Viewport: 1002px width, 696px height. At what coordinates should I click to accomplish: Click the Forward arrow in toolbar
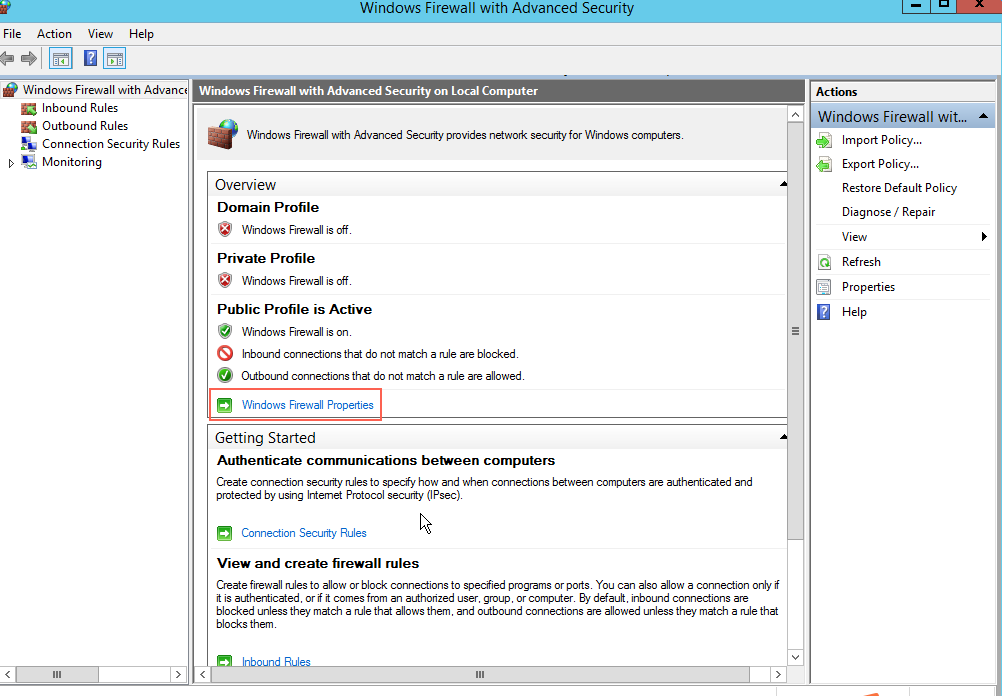[29, 59]
